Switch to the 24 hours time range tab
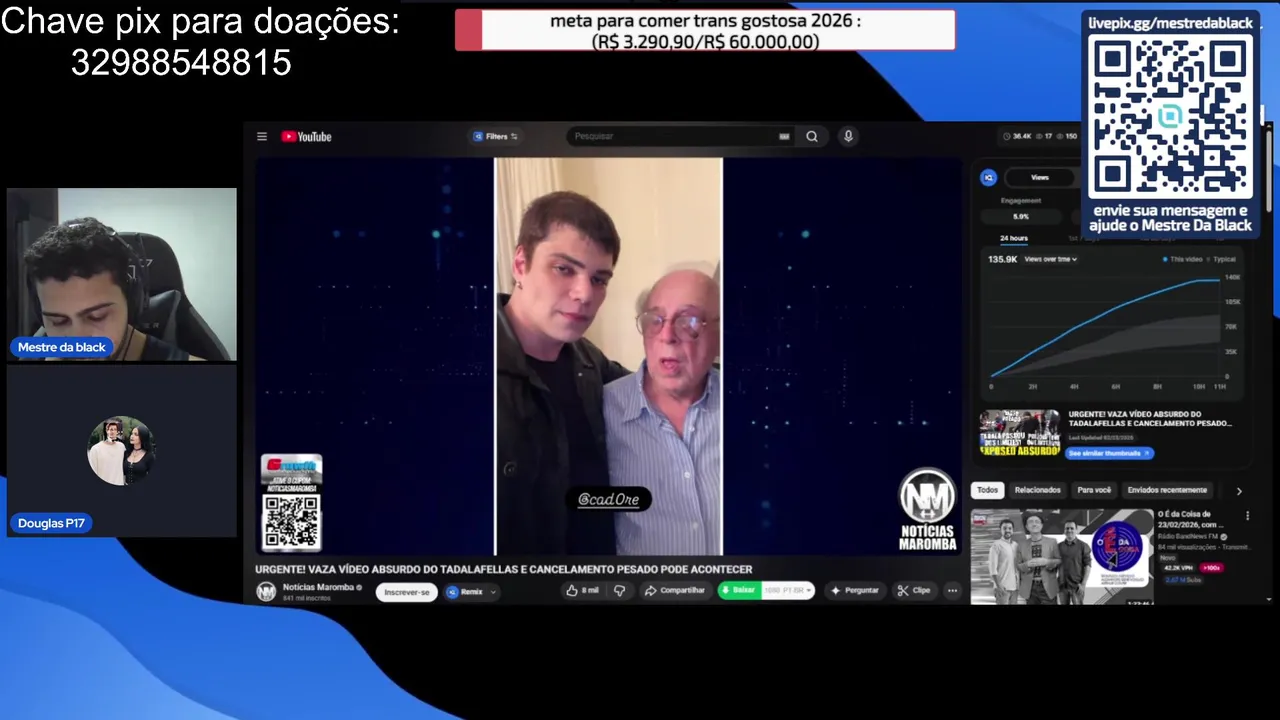This screenshot has width=1280, height=720. pos(1013,238)
